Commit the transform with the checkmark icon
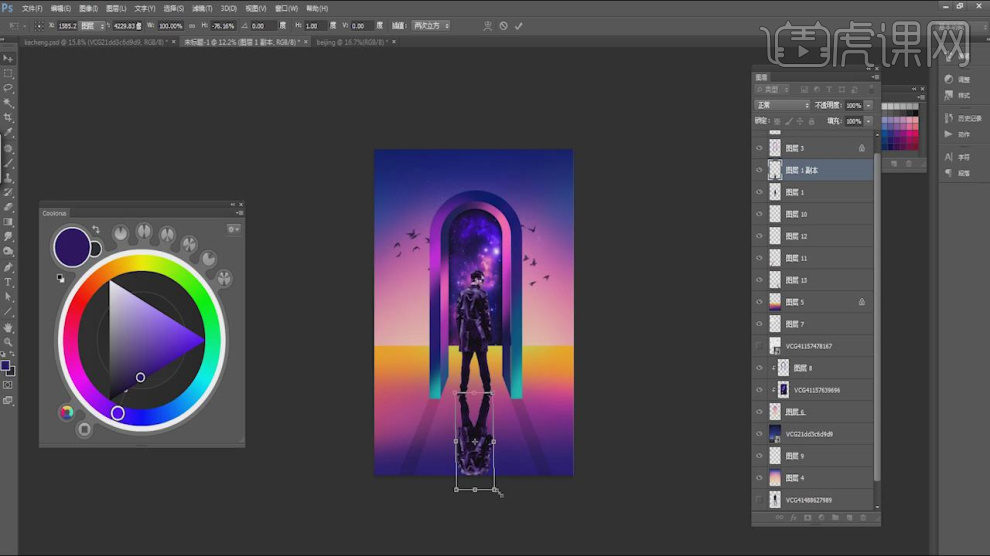Image resolution: width=990 pixels, height=556 pixels. pyautogui.click(x=518, y=25)
